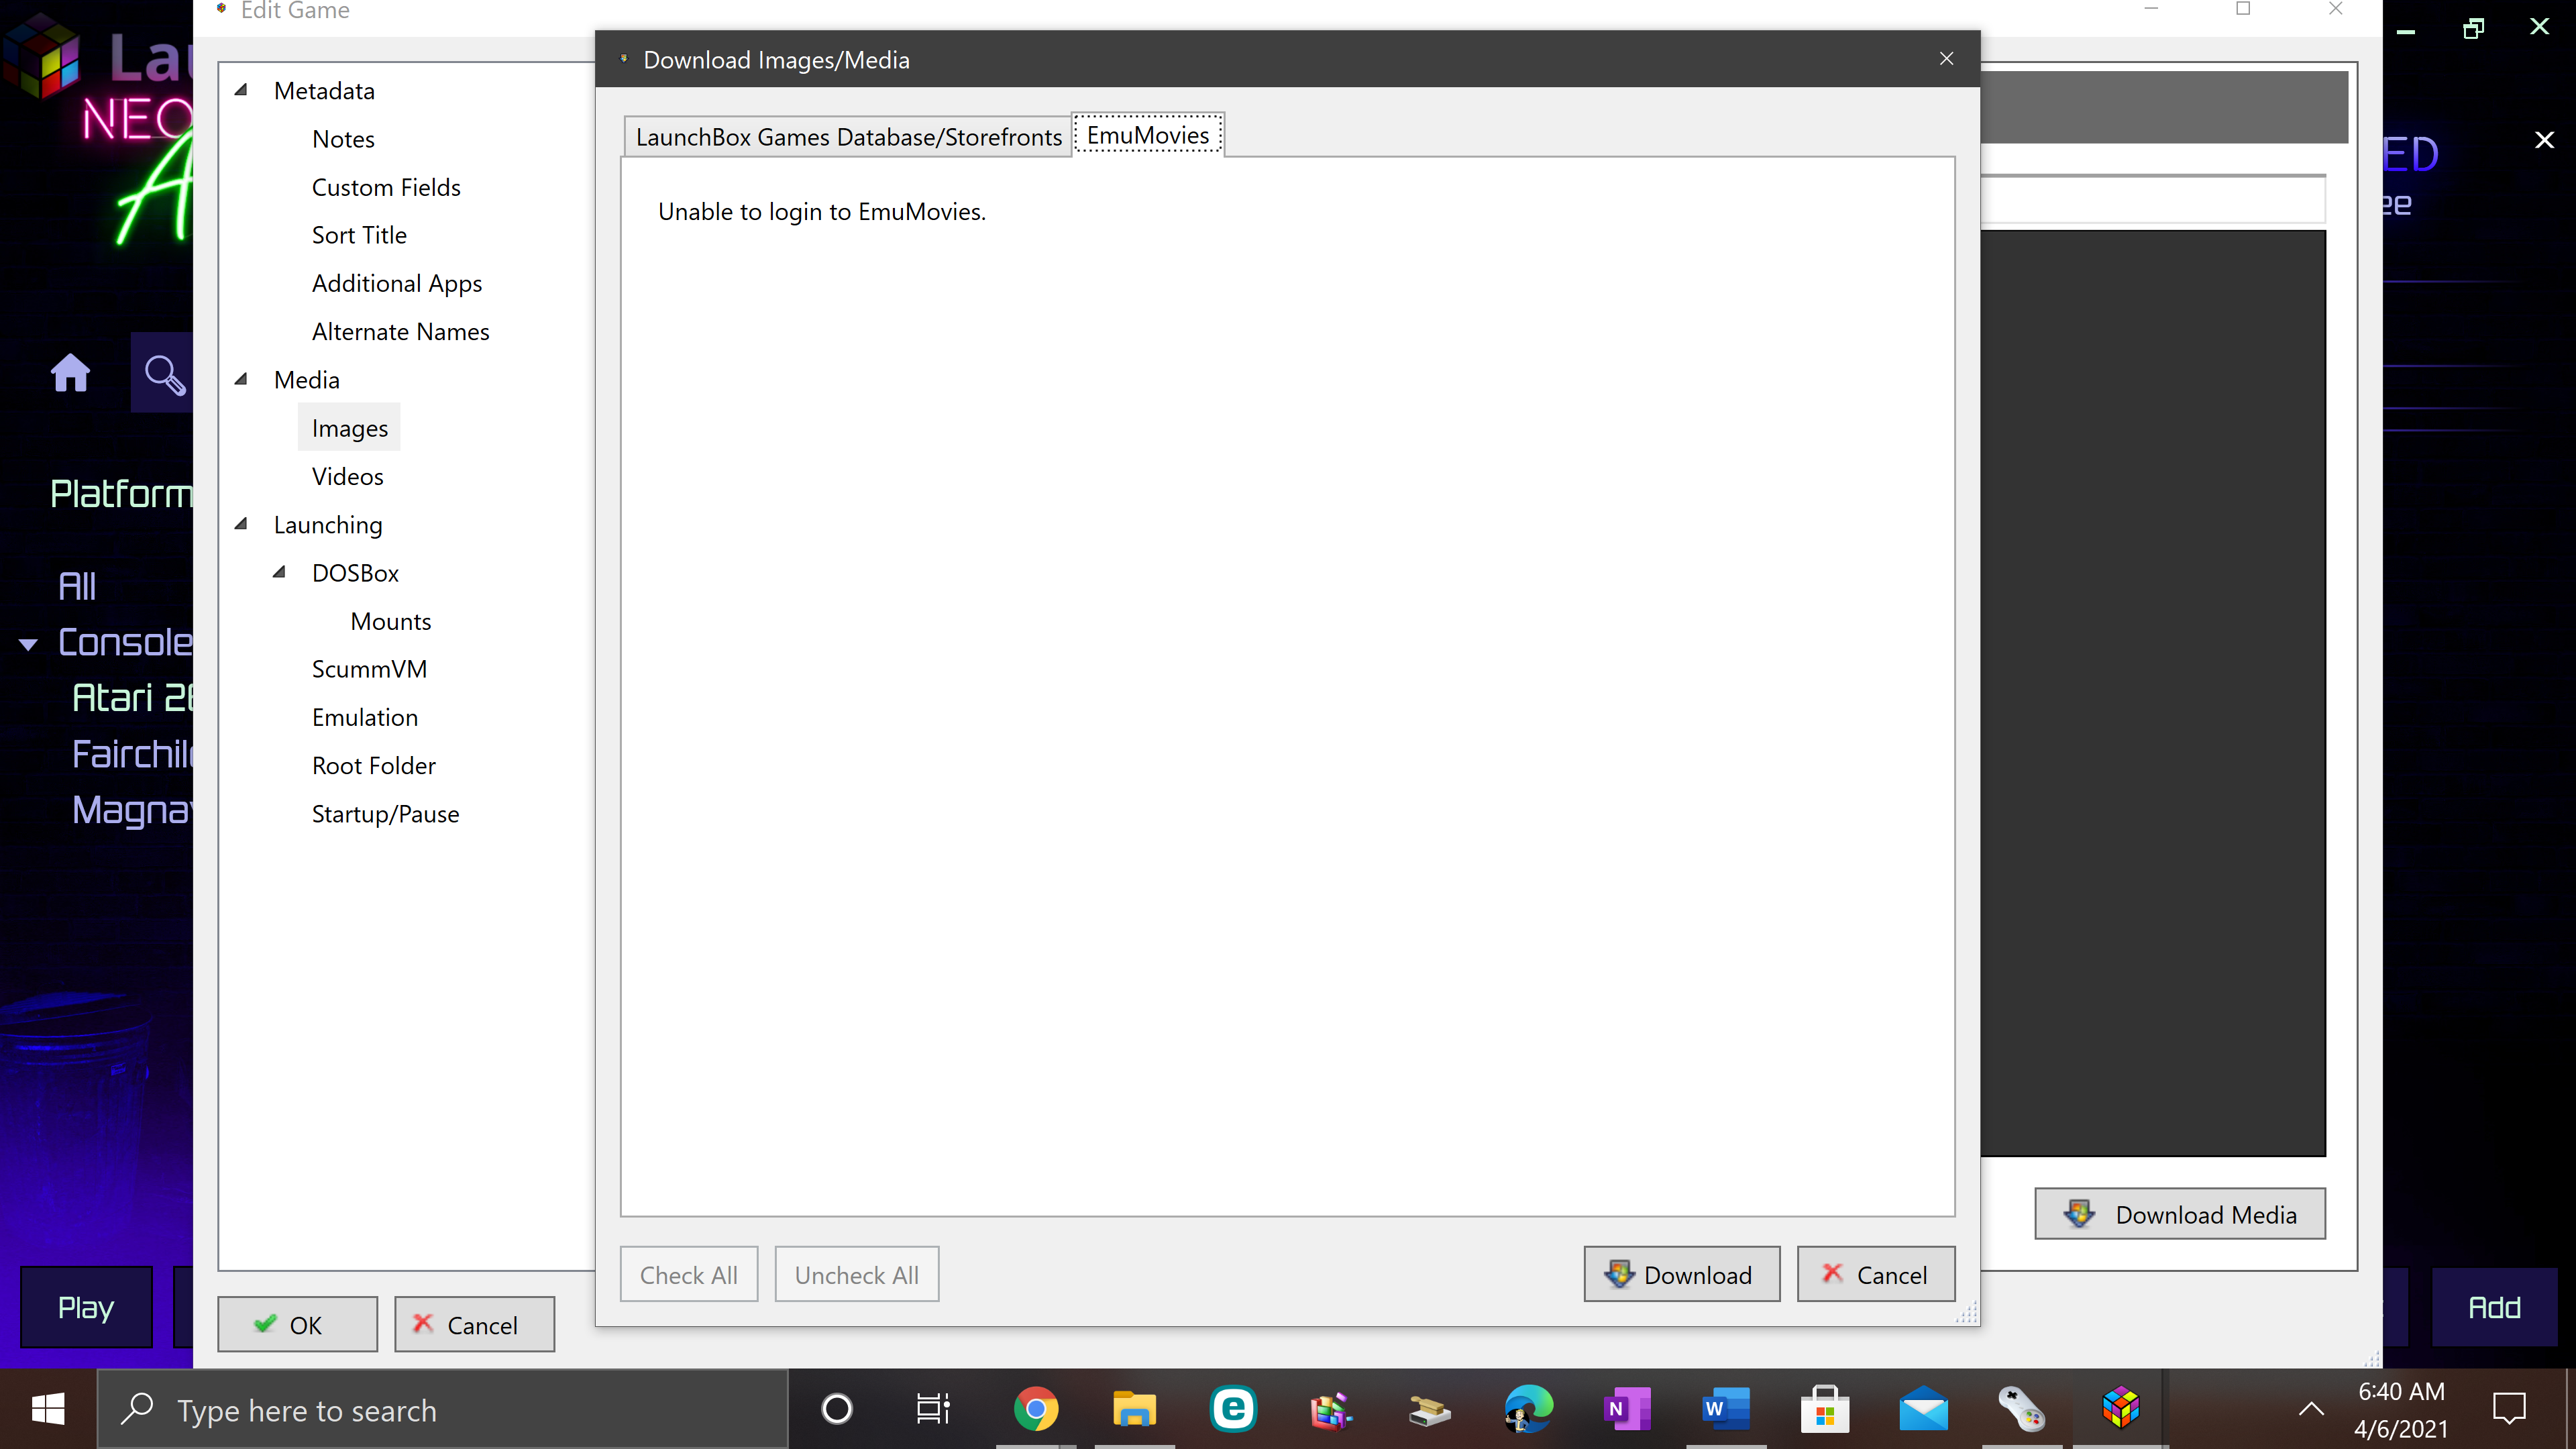Collapse the DOSBox tree node
The width and height of the screenshot is (2576, 1449).
coord(279,572)
